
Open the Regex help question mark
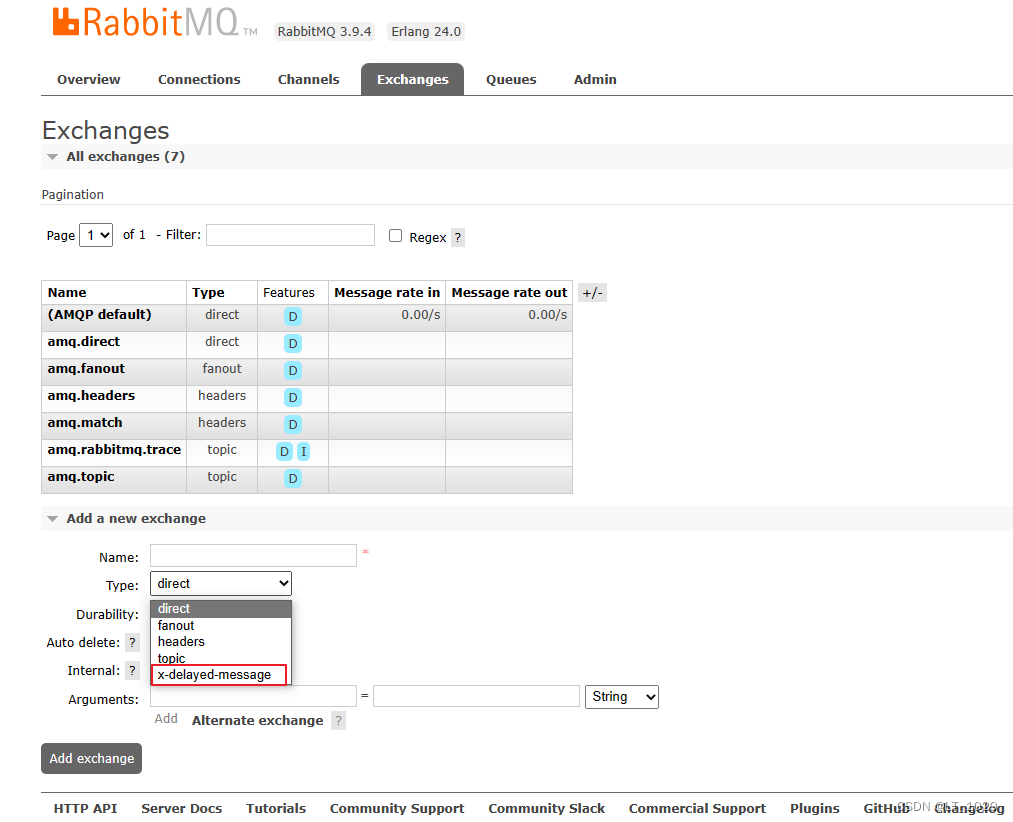point(457,237)
